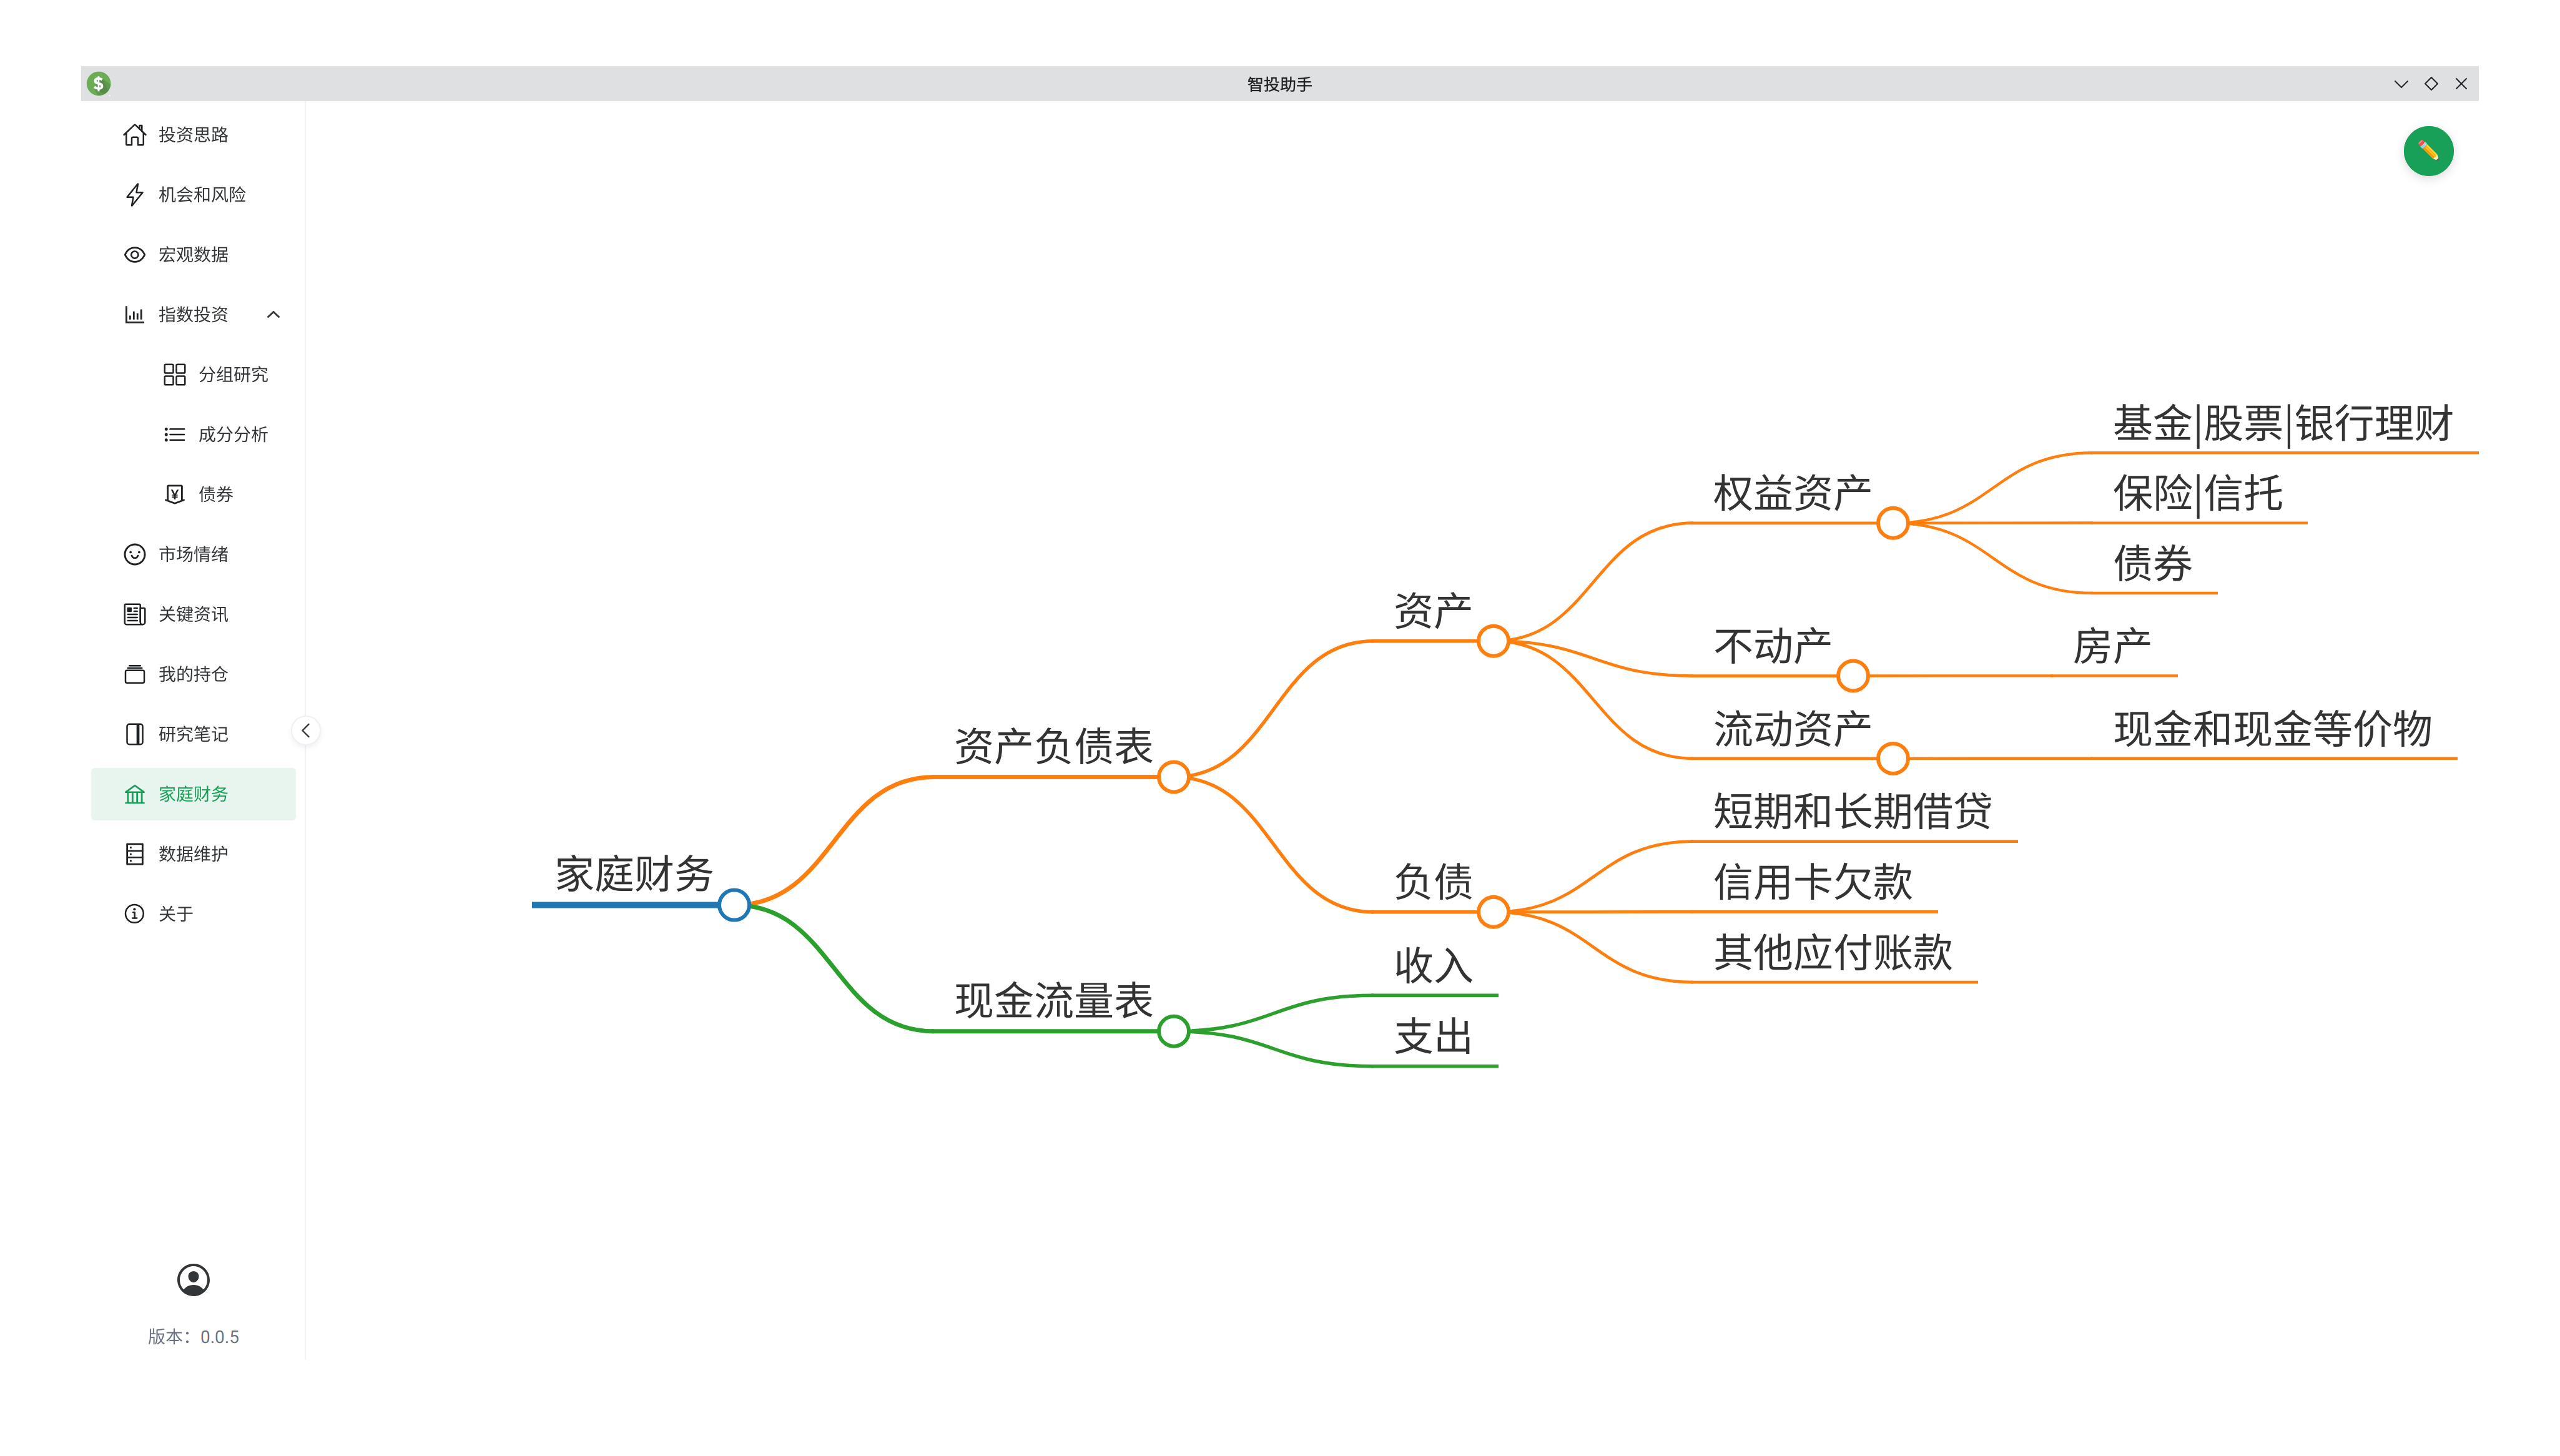Viewport: 2560px width, 1456px height.
Task: Click the smiley icon for 市场情绪
Action: [135, 554]
